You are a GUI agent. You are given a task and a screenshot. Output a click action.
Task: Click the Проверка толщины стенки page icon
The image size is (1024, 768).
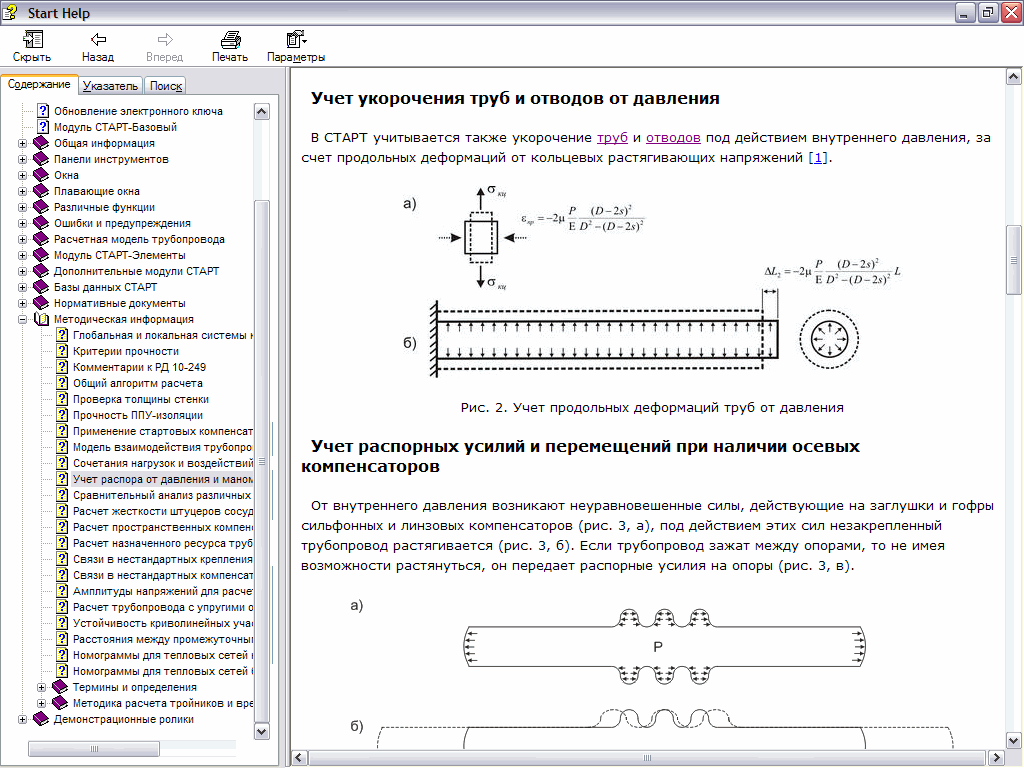click(x=62, y=399)
